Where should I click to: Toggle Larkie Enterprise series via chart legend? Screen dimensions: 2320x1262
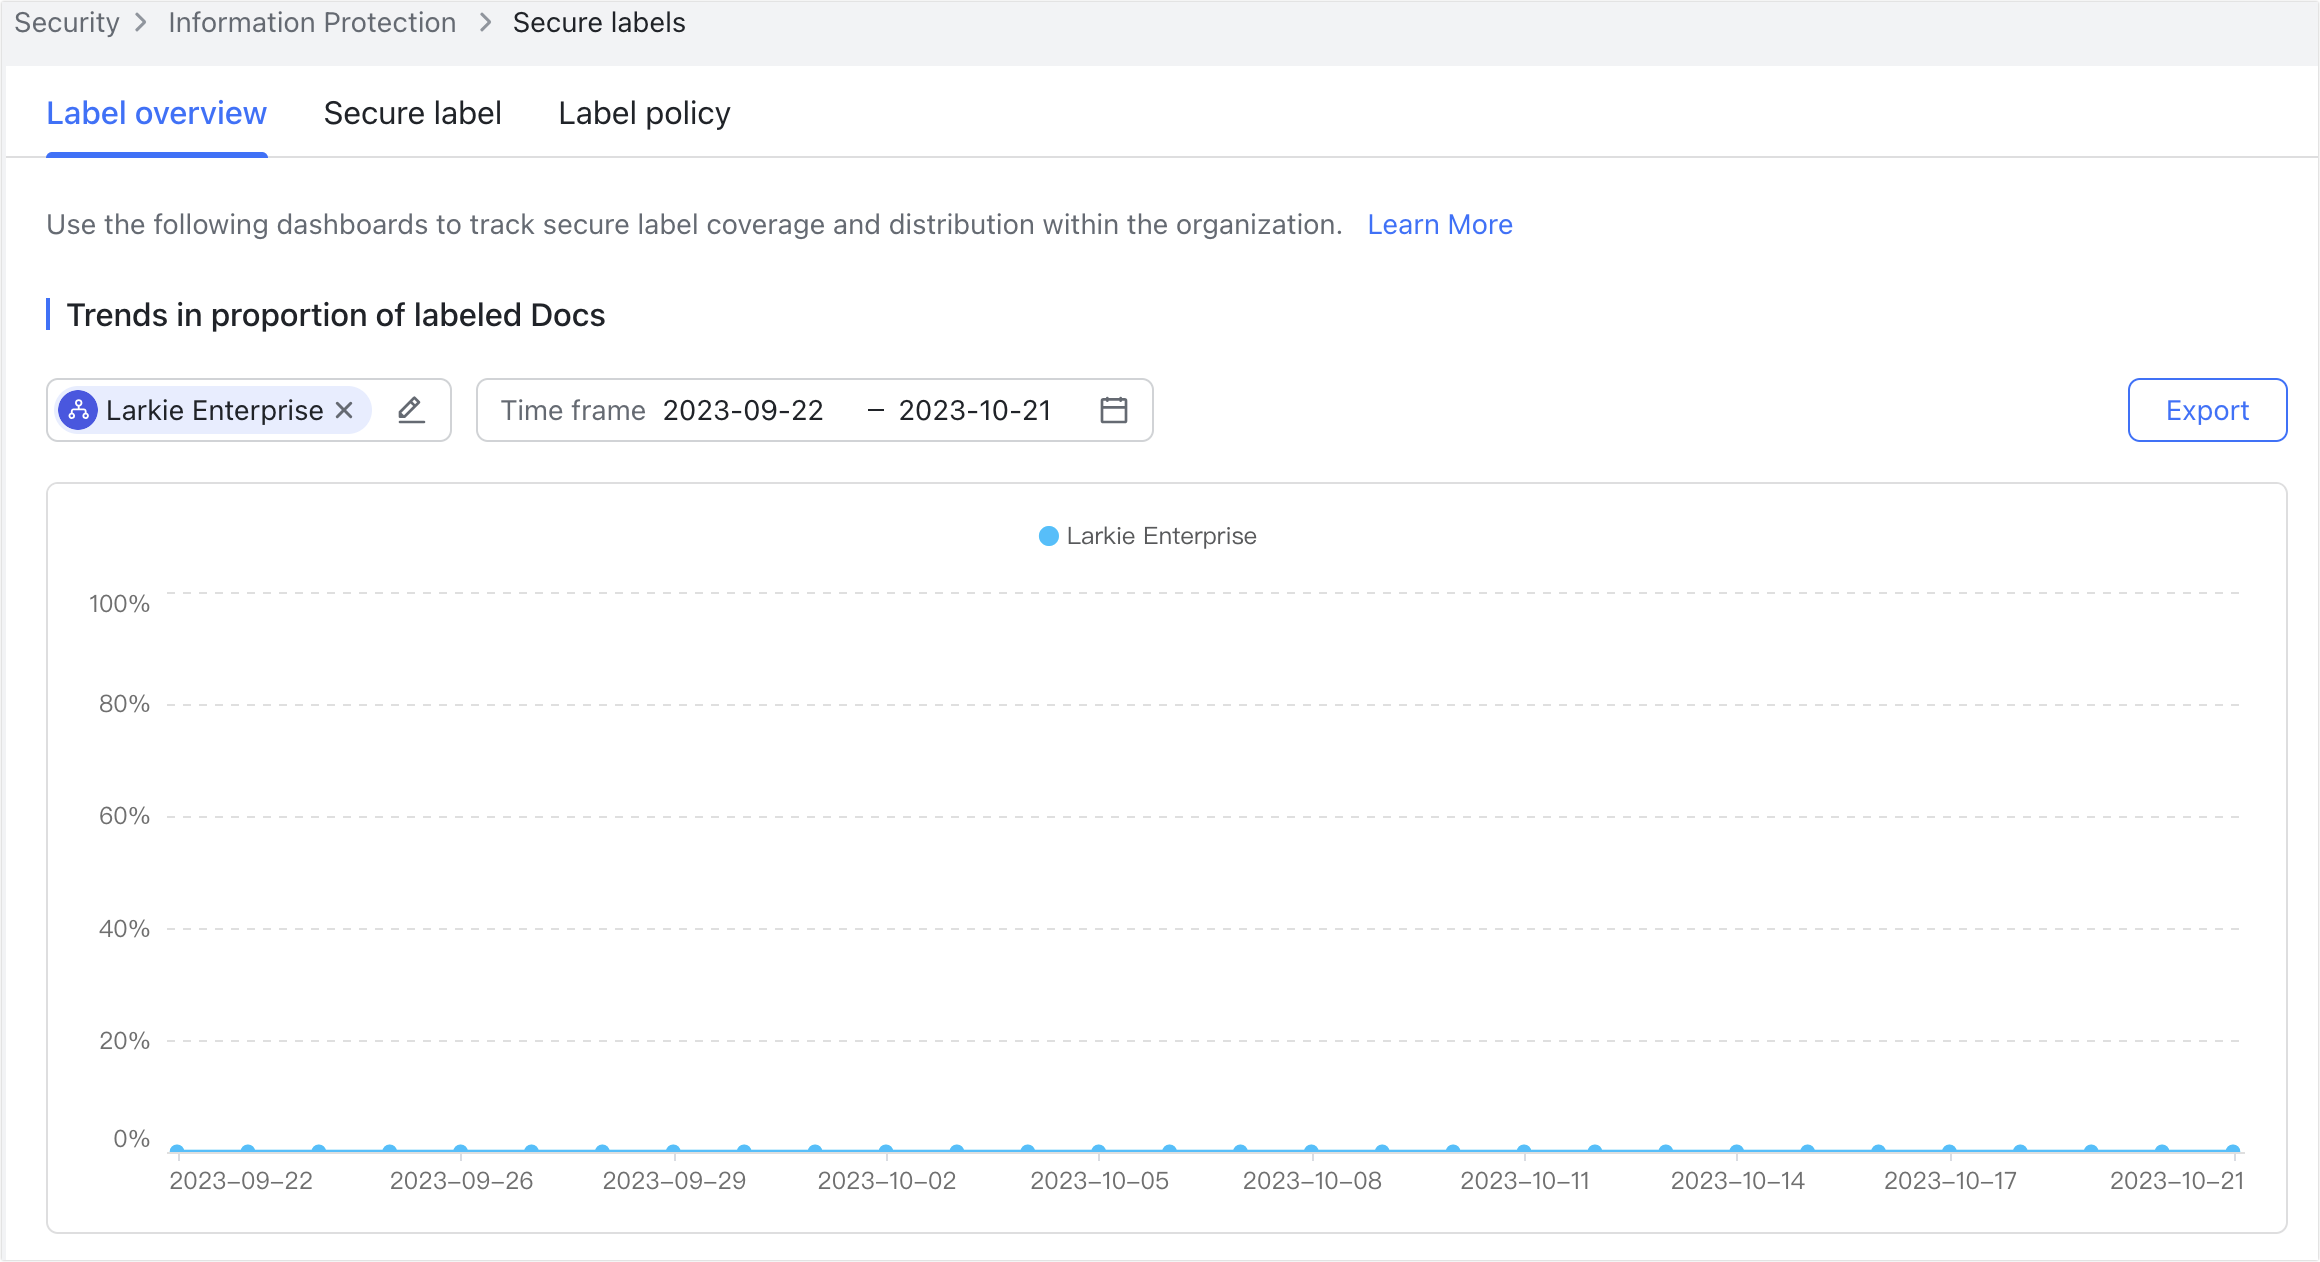pyautogui.click(x=1162, y=536)
